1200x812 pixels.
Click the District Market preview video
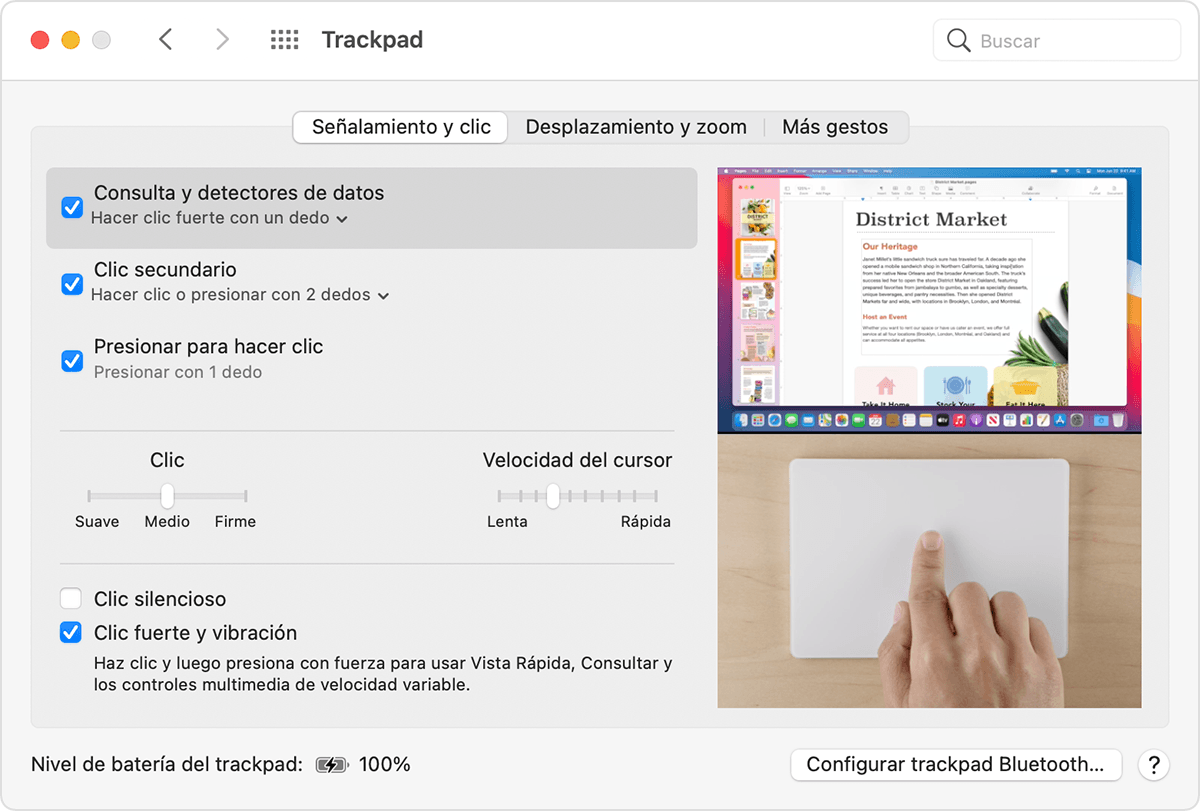click(929, 299)
